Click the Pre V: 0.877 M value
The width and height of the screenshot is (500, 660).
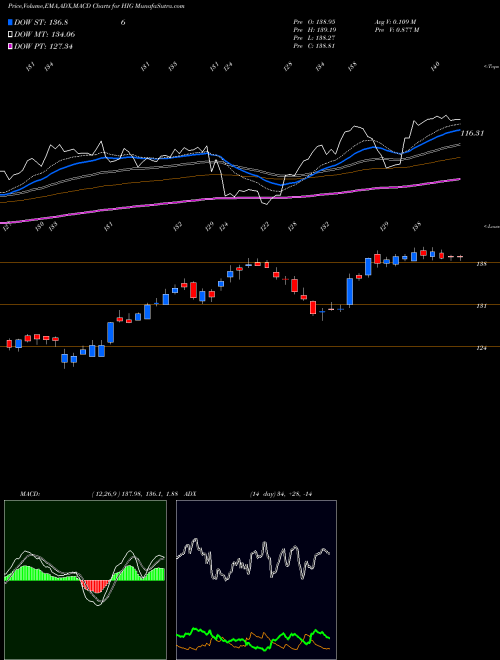tap(397, 30)
